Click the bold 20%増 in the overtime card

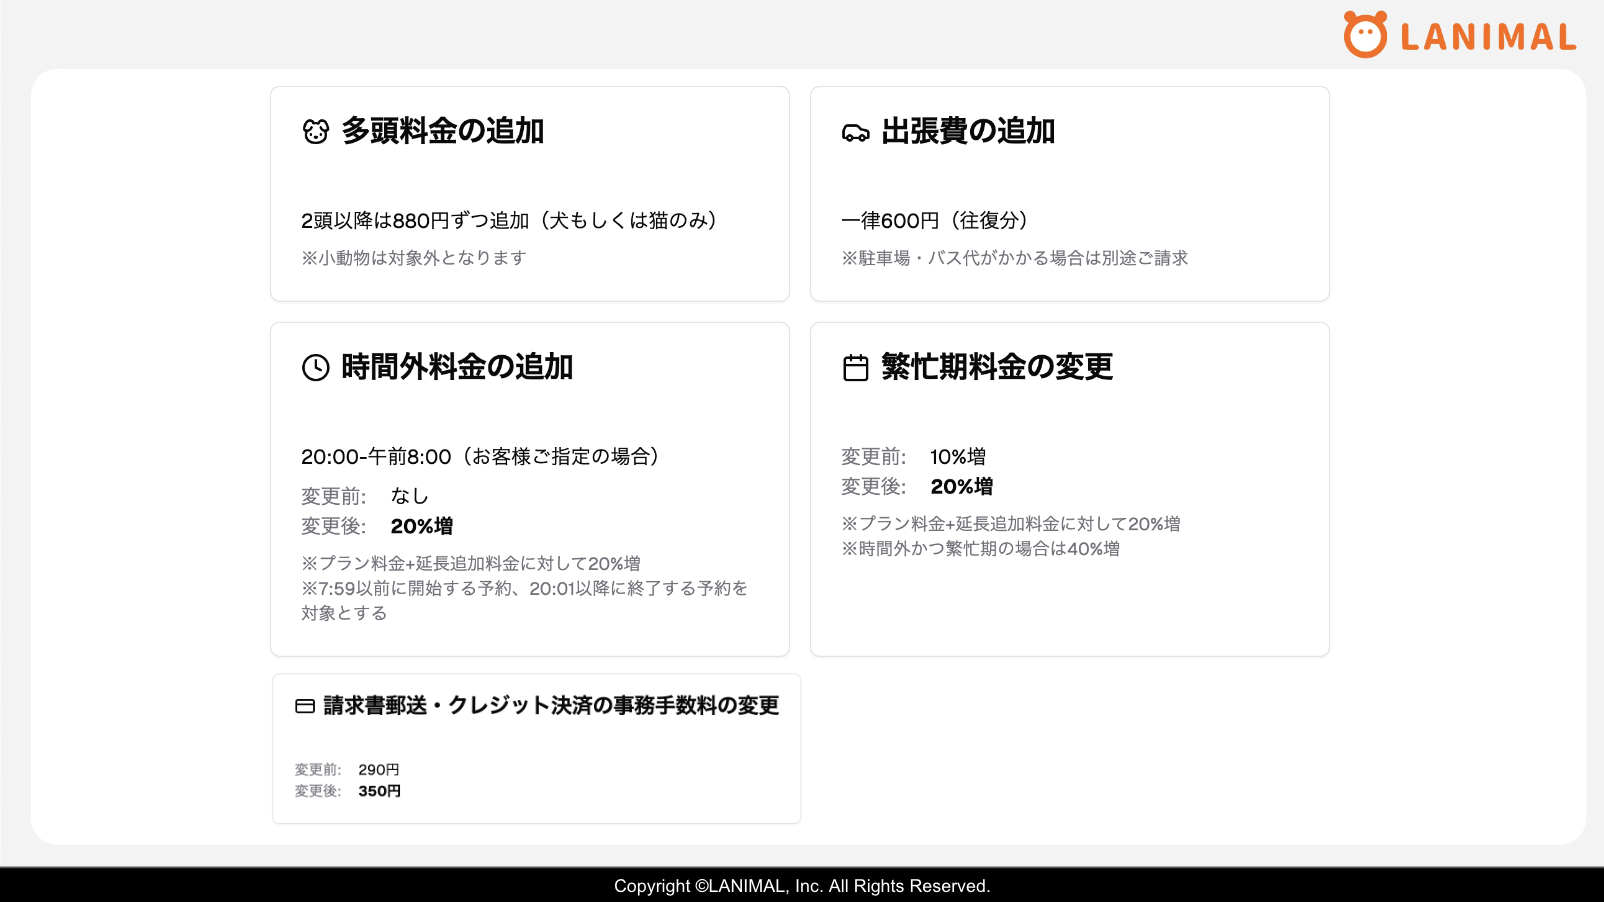tap(422, 526)
